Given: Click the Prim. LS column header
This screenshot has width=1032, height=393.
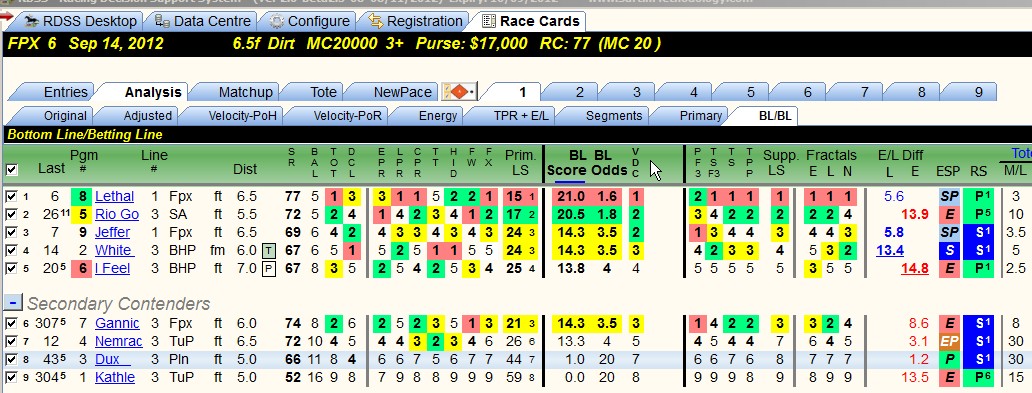Looking at the screenshot, I should (521, 162).
